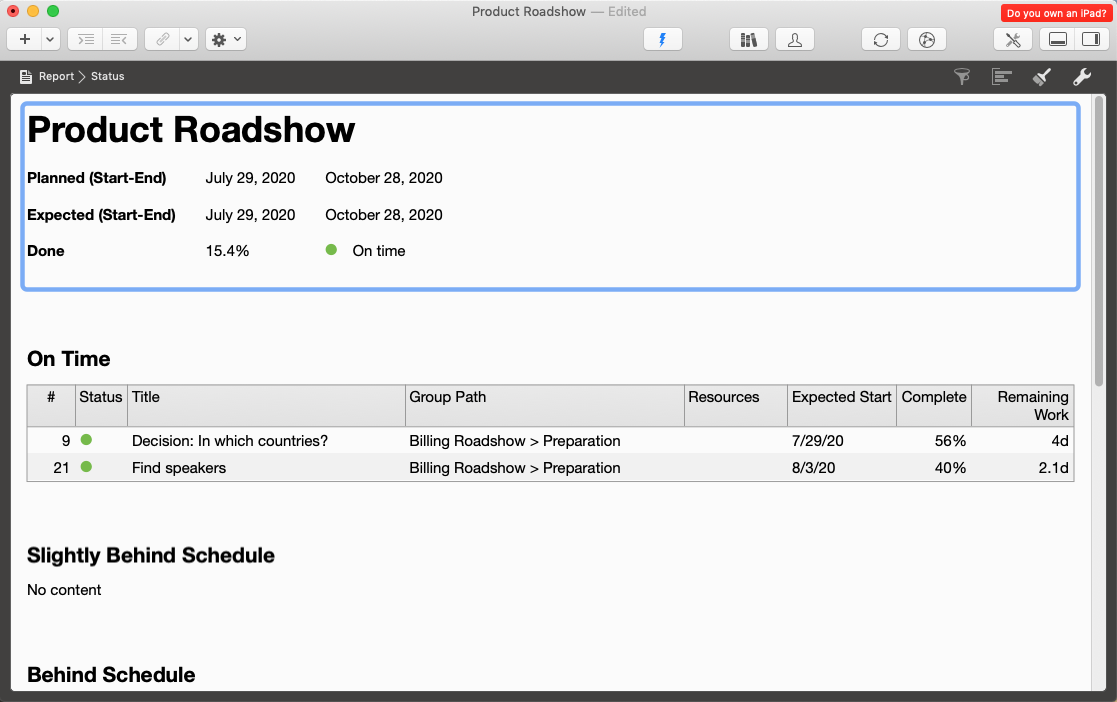Open the wrench settings icon above the report

[1081, 76]
